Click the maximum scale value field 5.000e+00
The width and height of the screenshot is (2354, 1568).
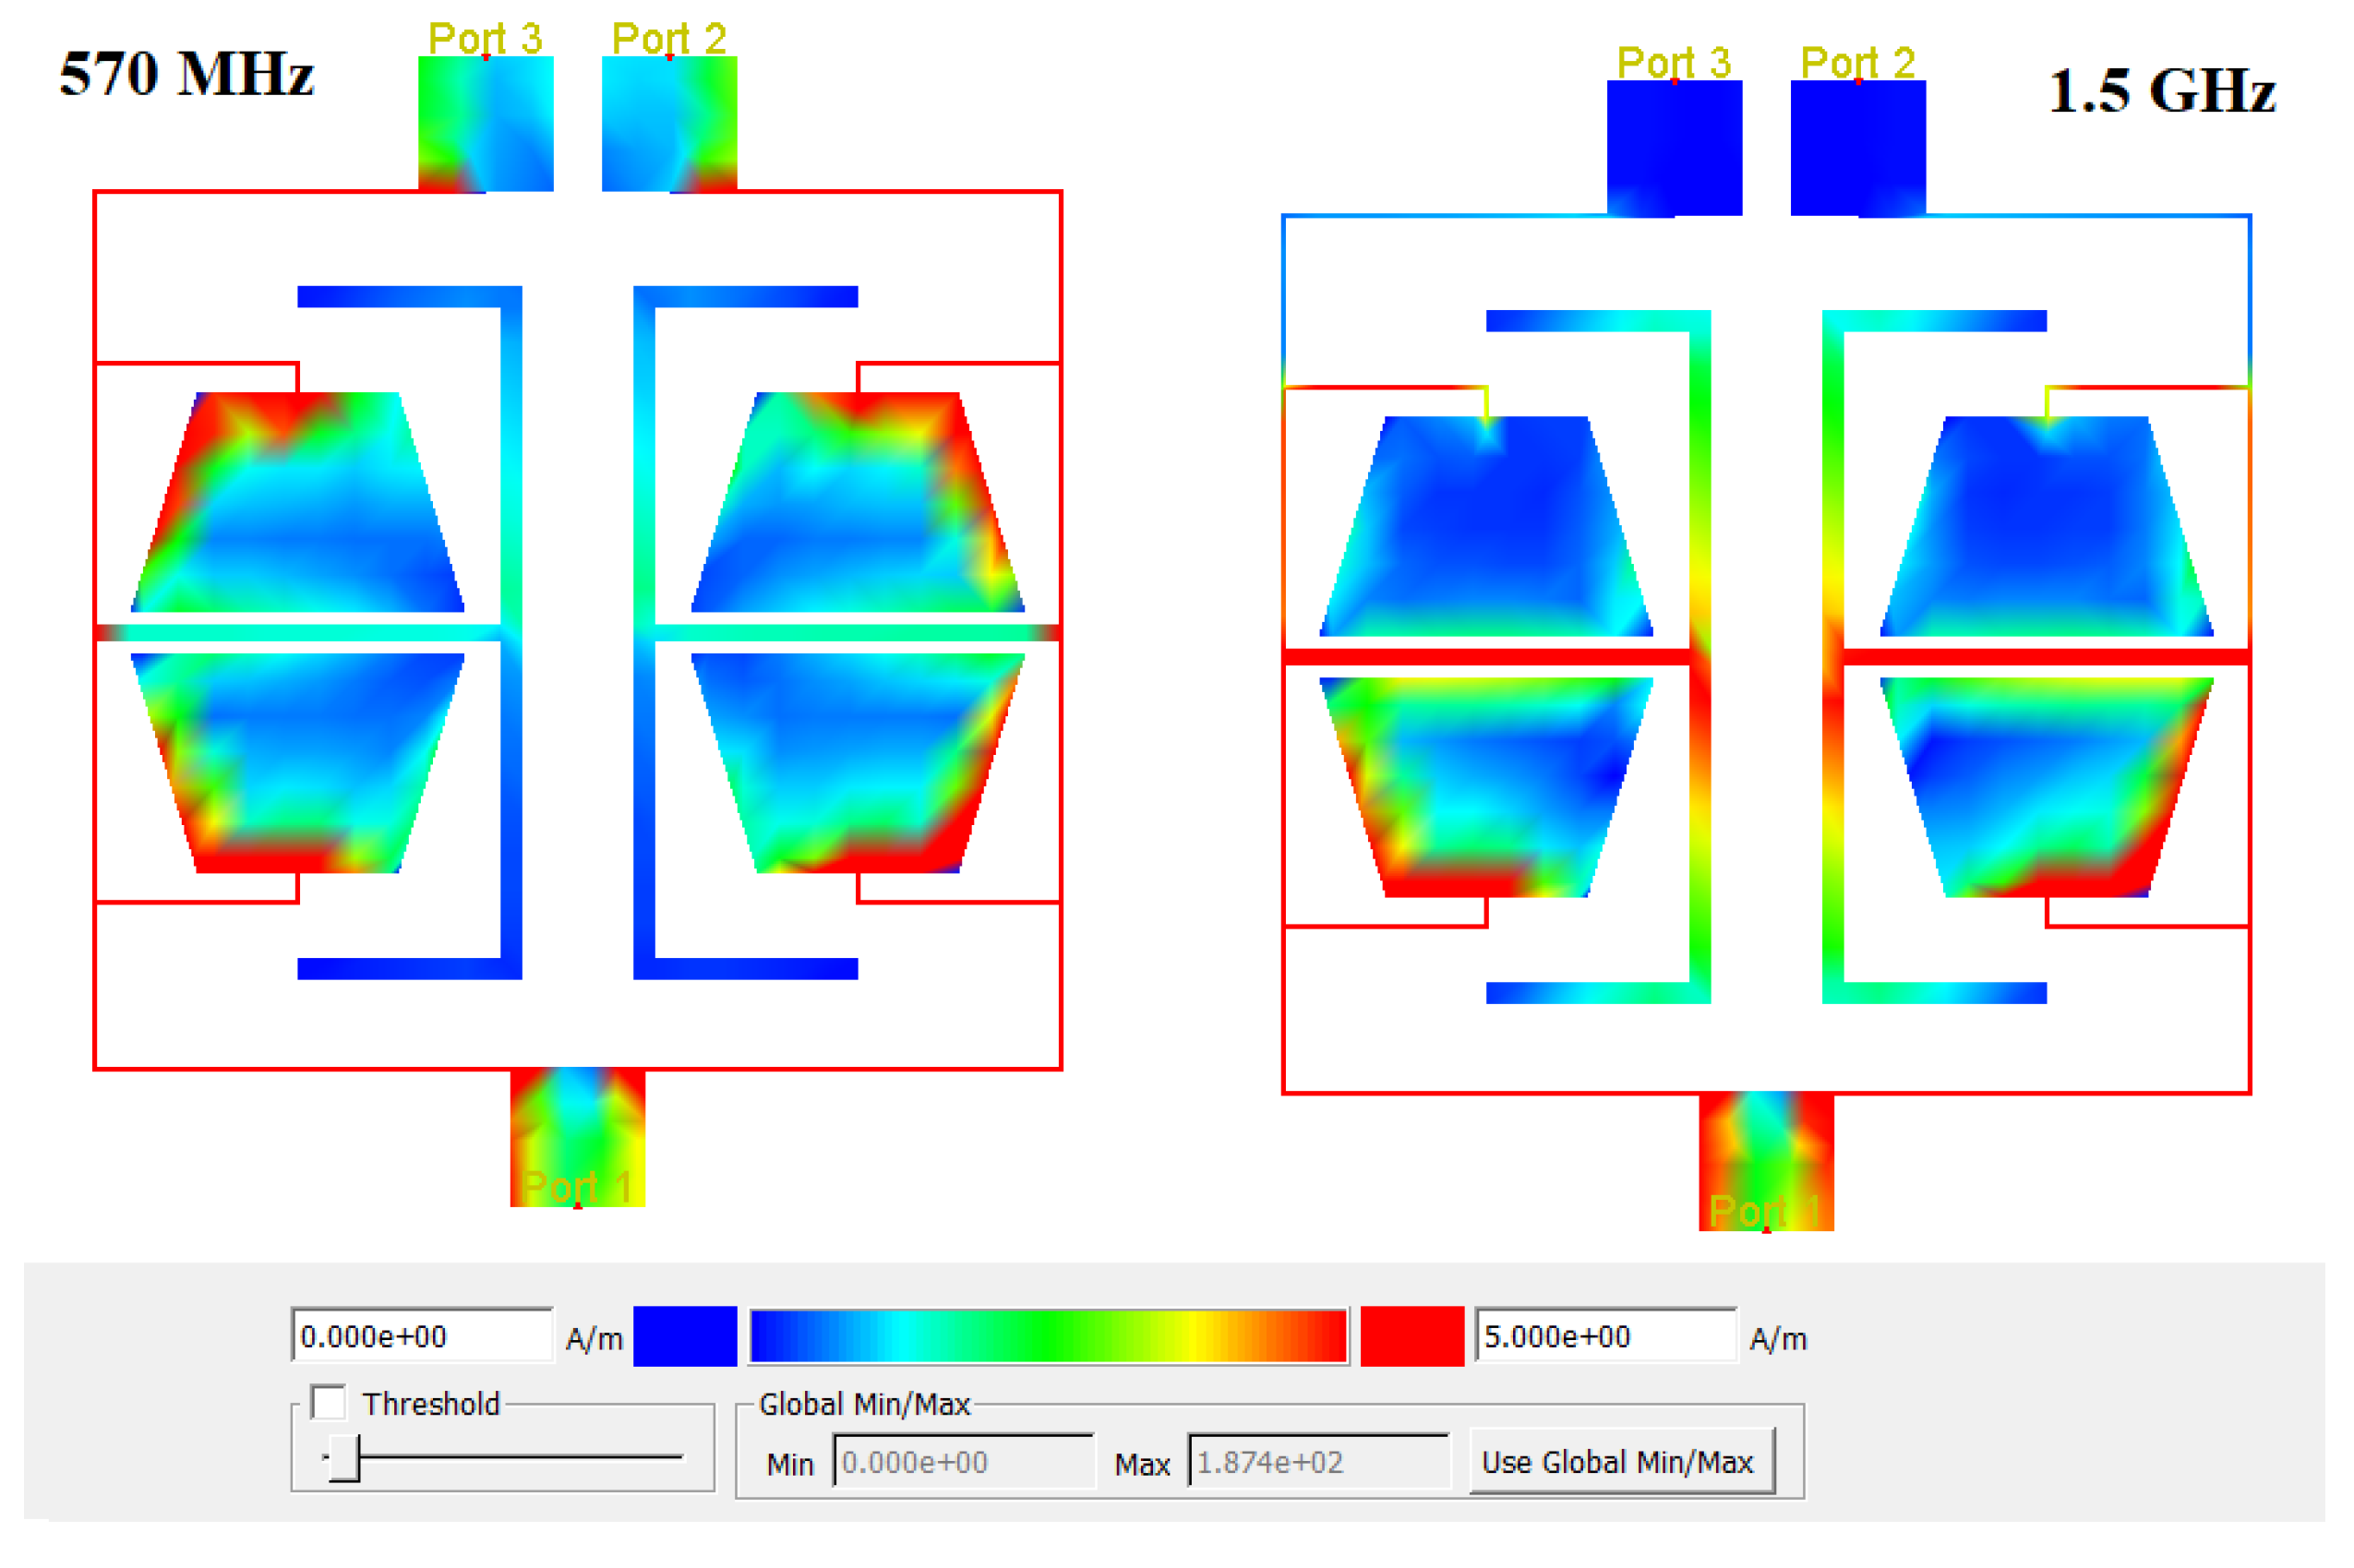click(x=1604, y=1336)
